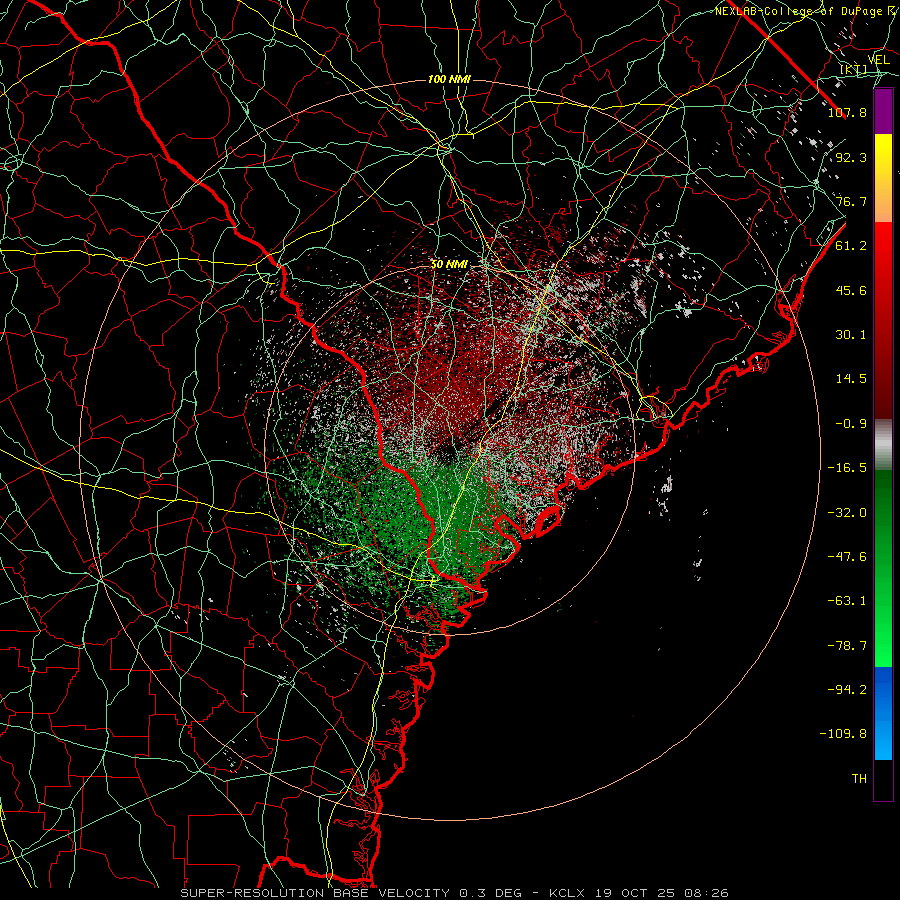The width and height of the screenshot is (900, 900).
Task: Click the blue segment of color bar
Action: point(883,713)
